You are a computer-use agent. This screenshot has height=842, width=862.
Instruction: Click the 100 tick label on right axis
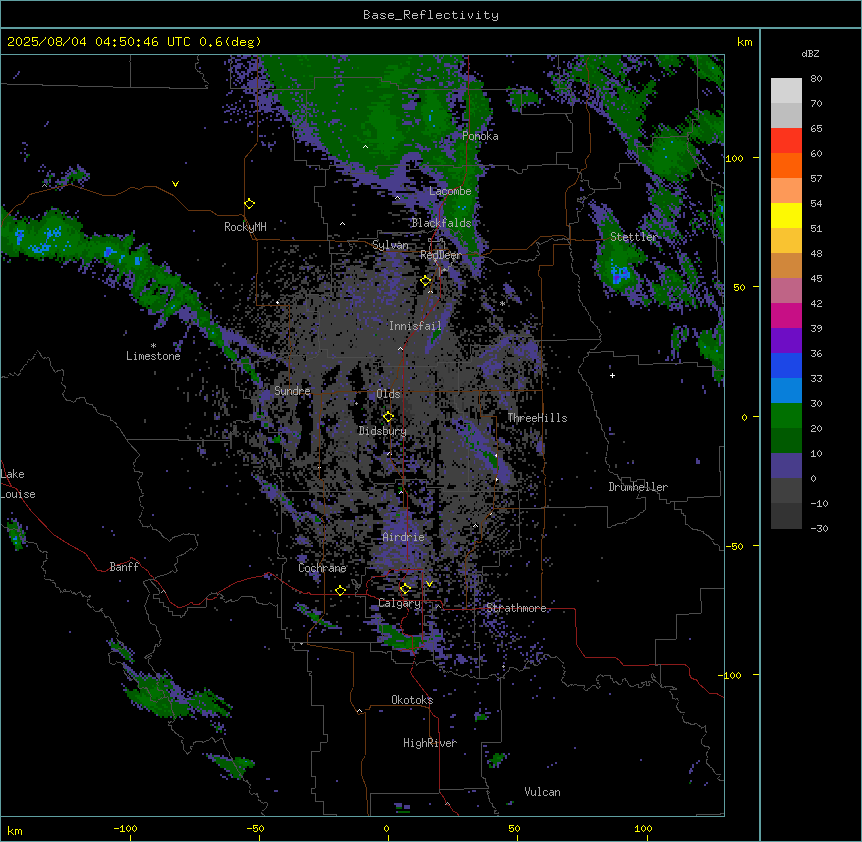(x=734, y=158)
